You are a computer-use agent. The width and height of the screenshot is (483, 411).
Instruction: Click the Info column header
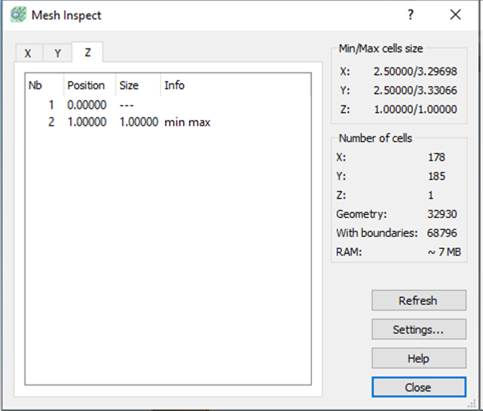[x=236, y=85]
